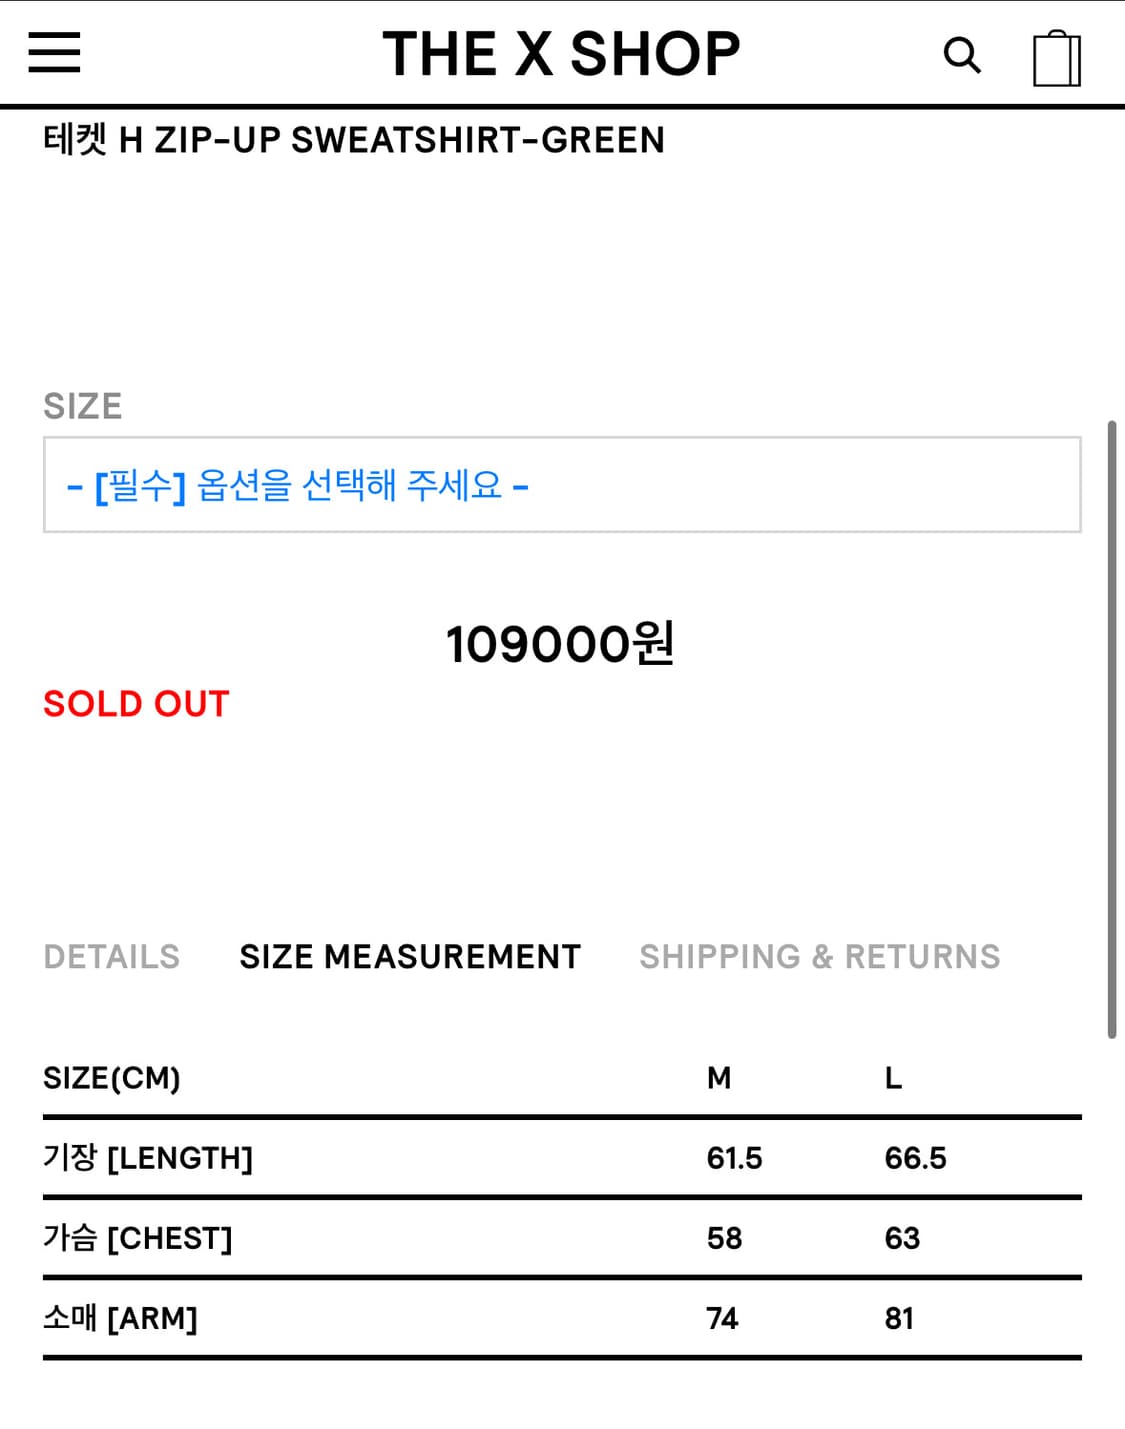The height and width of the screenshot is (1429, 1125).
Task: Expand the size option dropdown
Action: [x=562, y=485]
